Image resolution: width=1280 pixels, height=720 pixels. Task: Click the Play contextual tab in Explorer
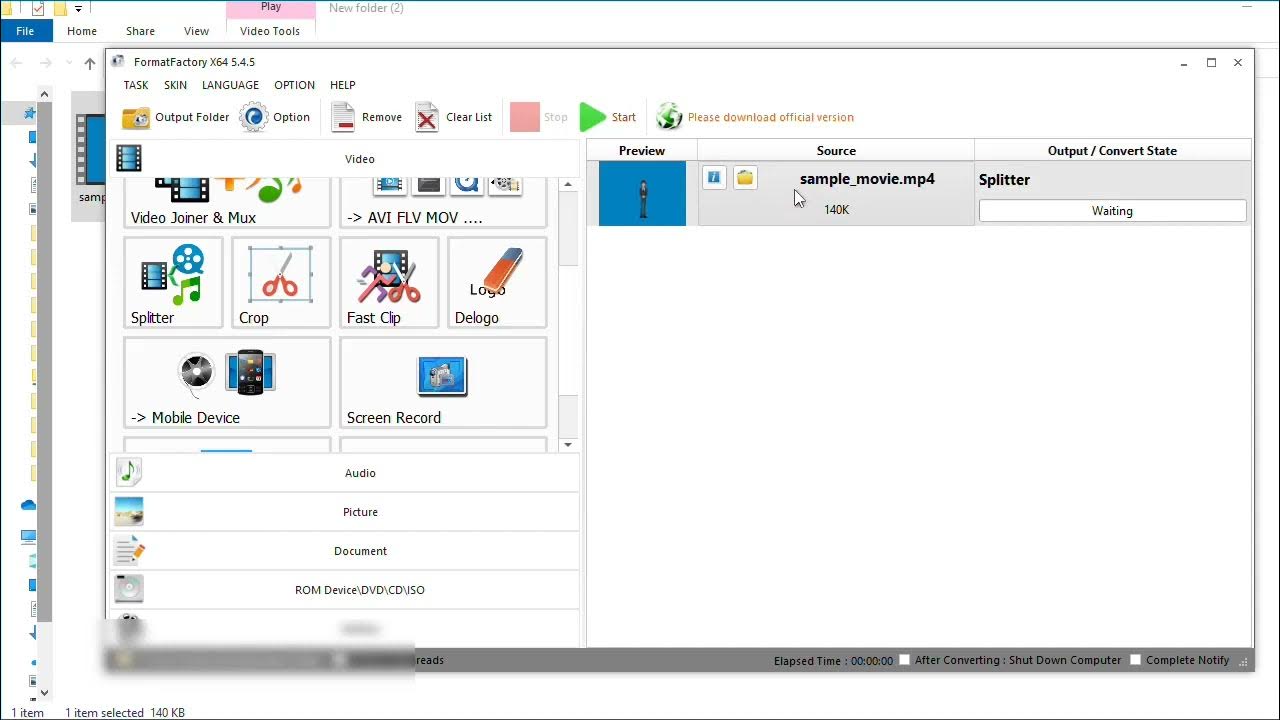(271, 7)
